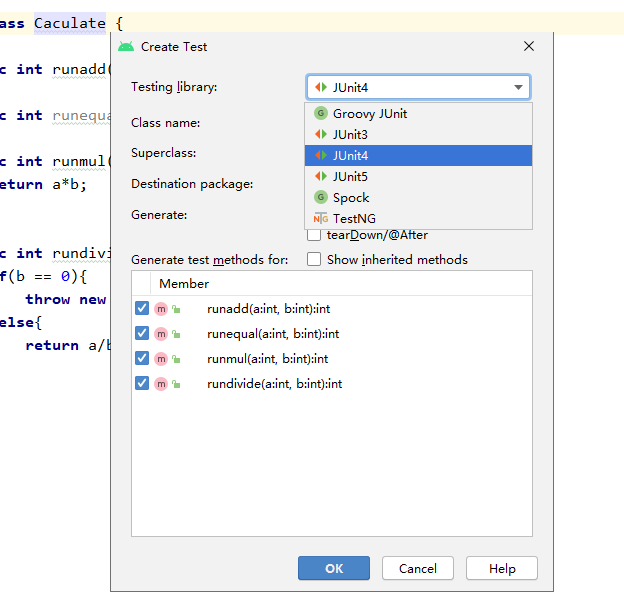Click the public lock icon for runmul
The image size is (624, 596).
(176, 359)
